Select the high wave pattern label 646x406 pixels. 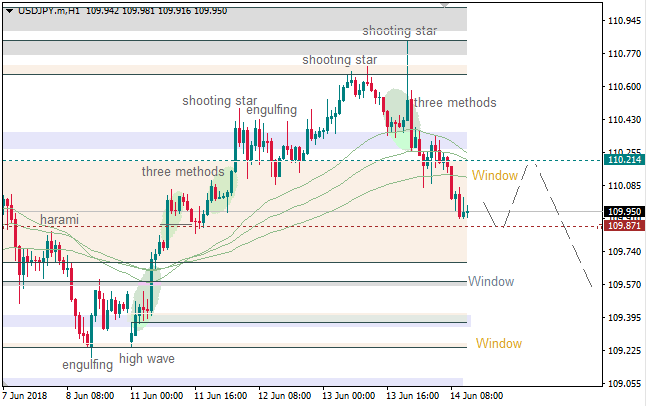click(x=147, y=358)
